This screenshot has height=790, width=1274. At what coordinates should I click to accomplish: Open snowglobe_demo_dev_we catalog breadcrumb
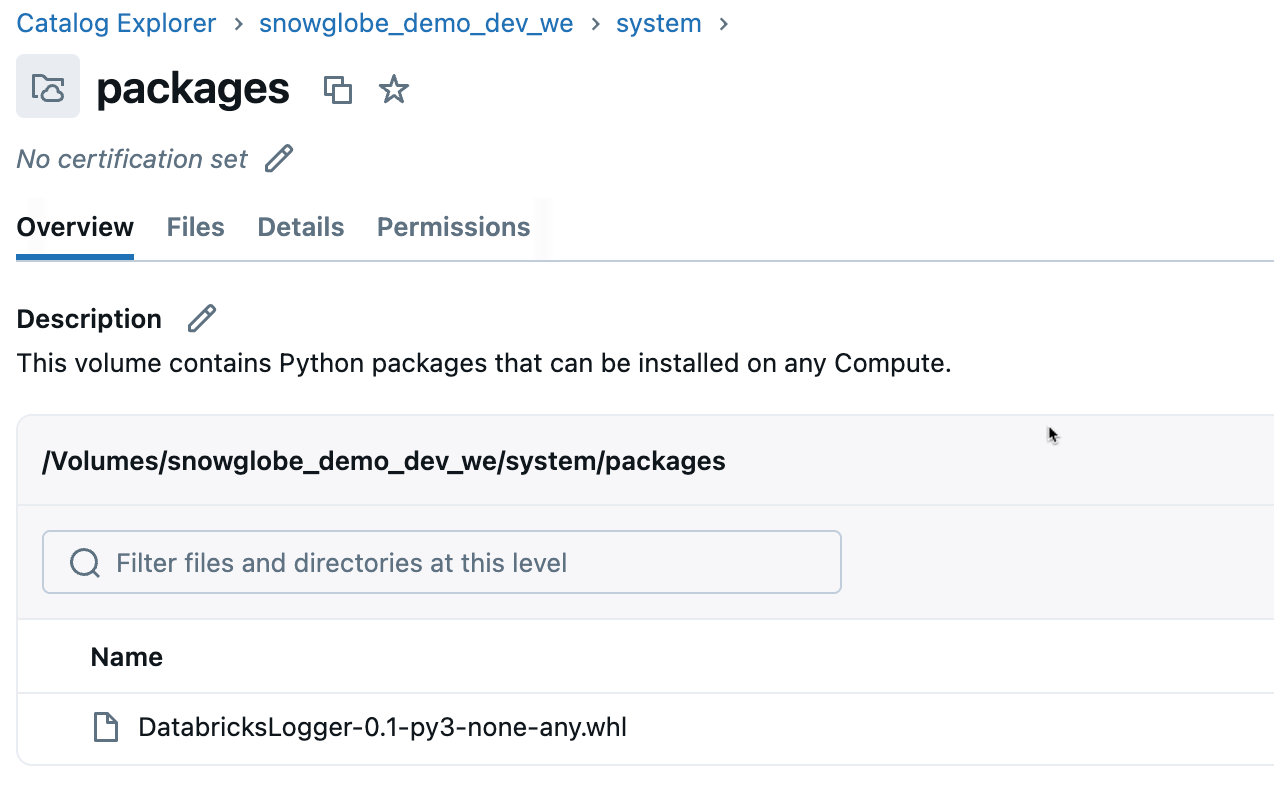coord(416,24)
